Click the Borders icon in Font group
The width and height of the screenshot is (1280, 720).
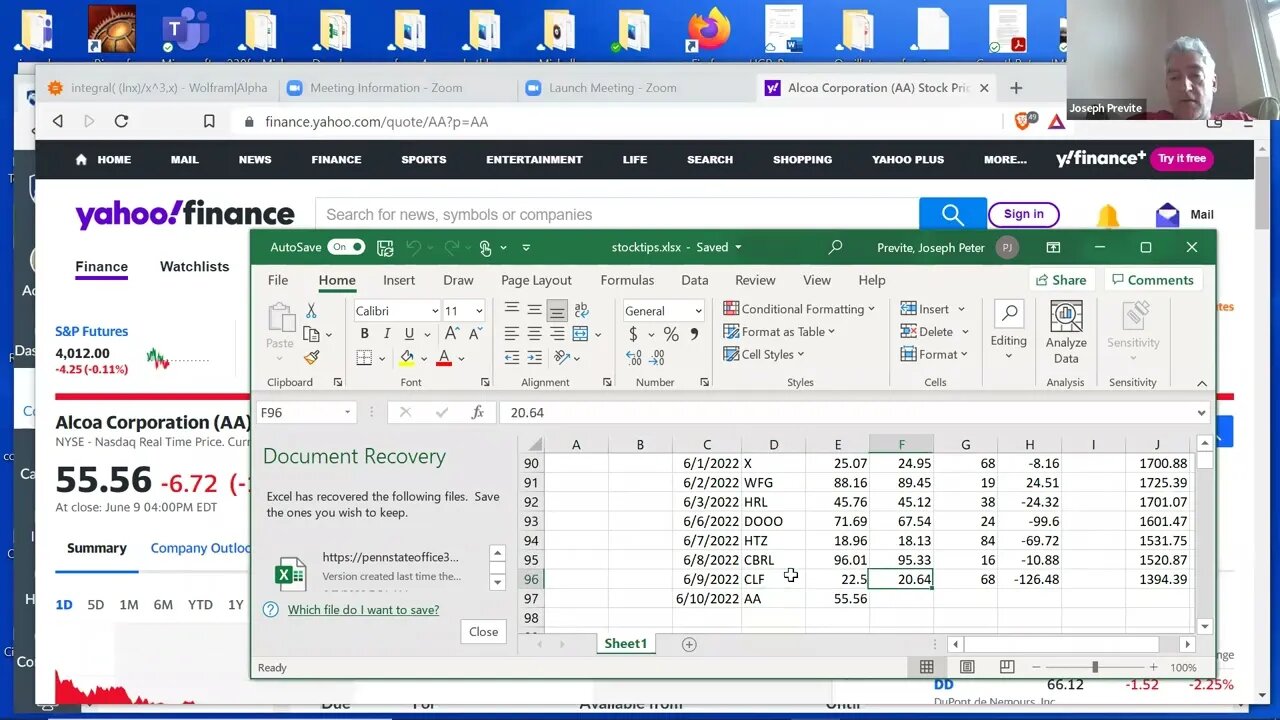[x=364, y=357]
